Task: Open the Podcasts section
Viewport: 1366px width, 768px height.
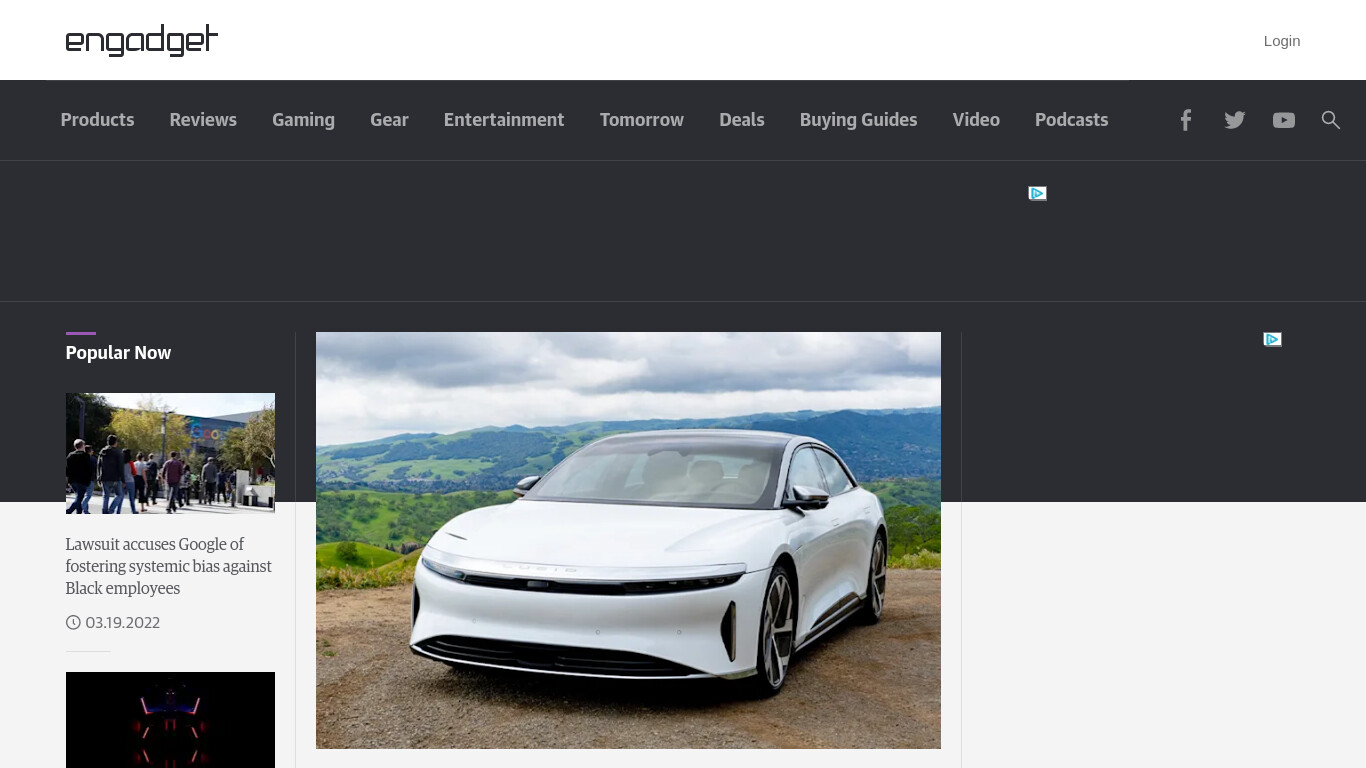Action: click(x=1071, y=120)
